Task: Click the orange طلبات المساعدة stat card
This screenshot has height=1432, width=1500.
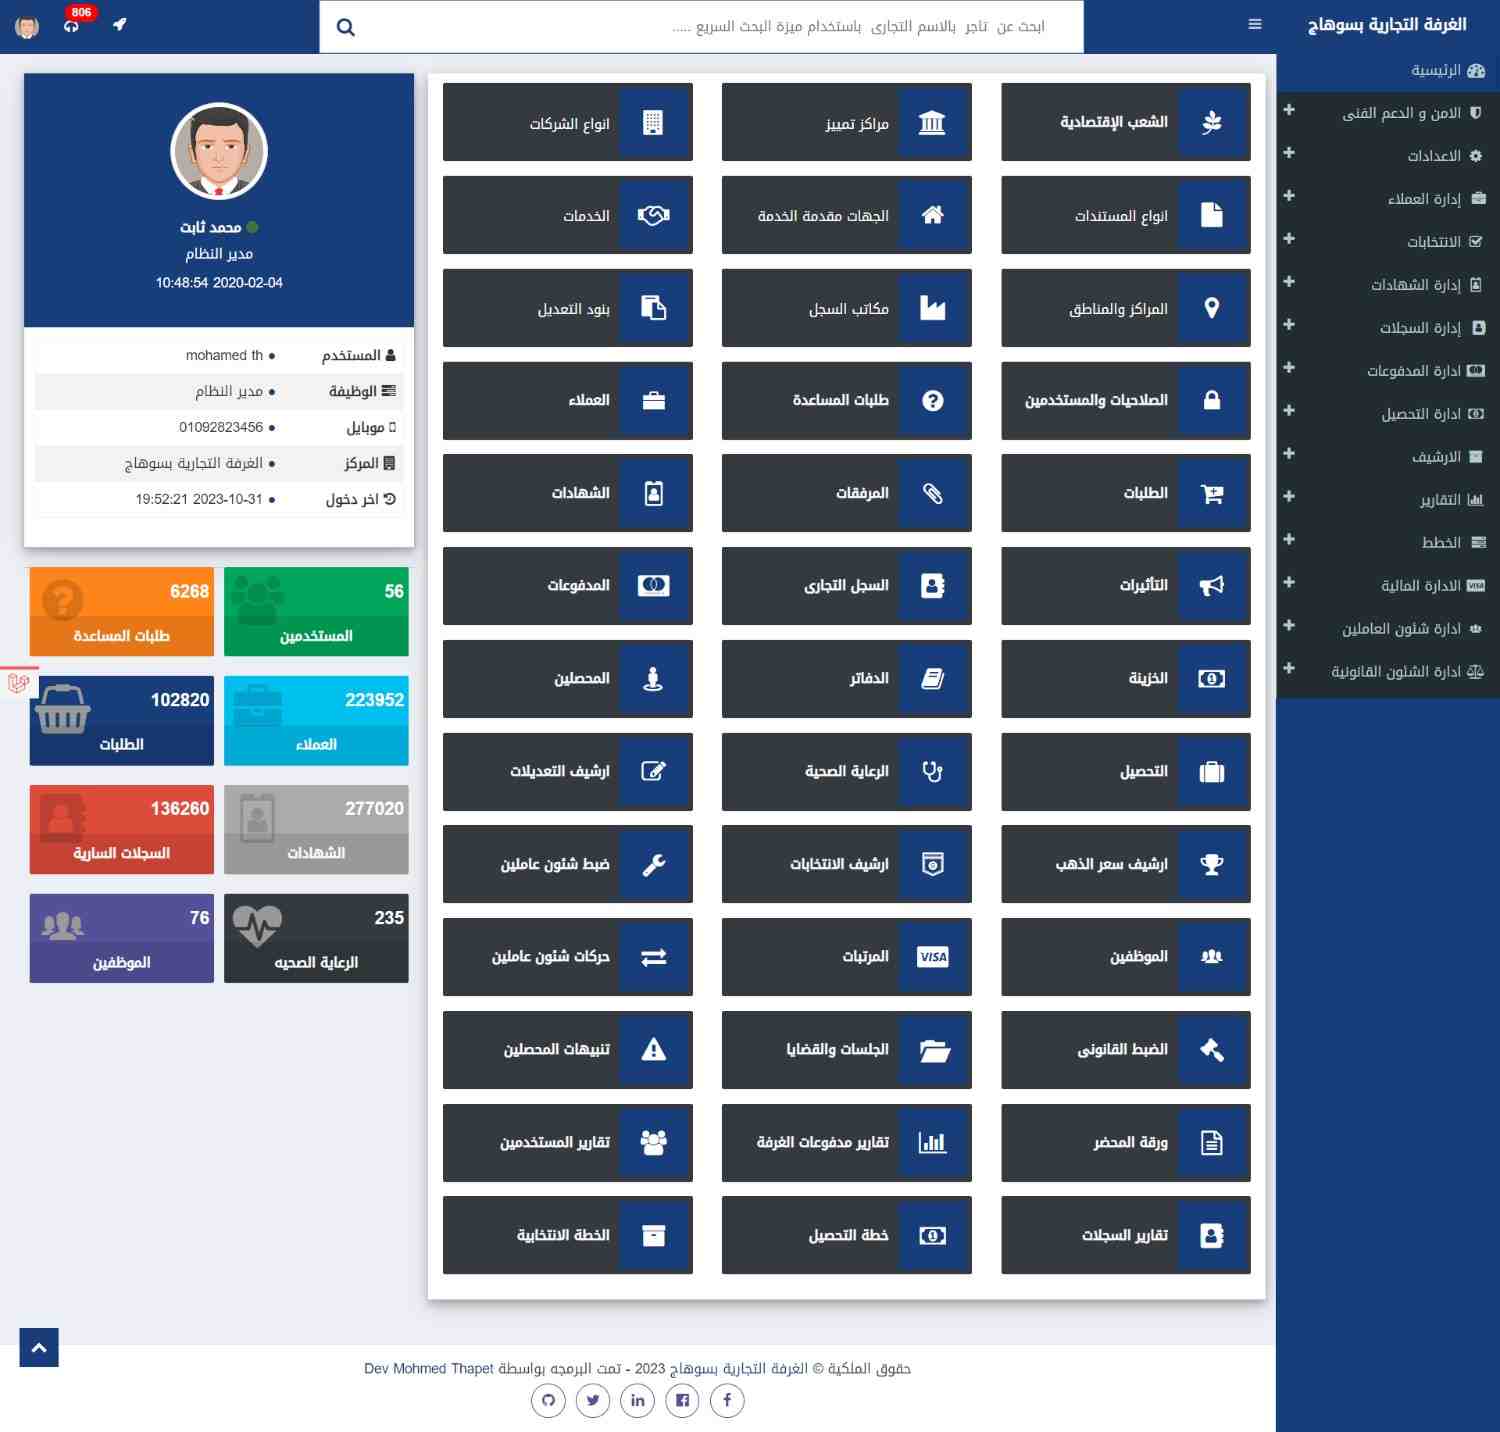Action: [122, 611]
